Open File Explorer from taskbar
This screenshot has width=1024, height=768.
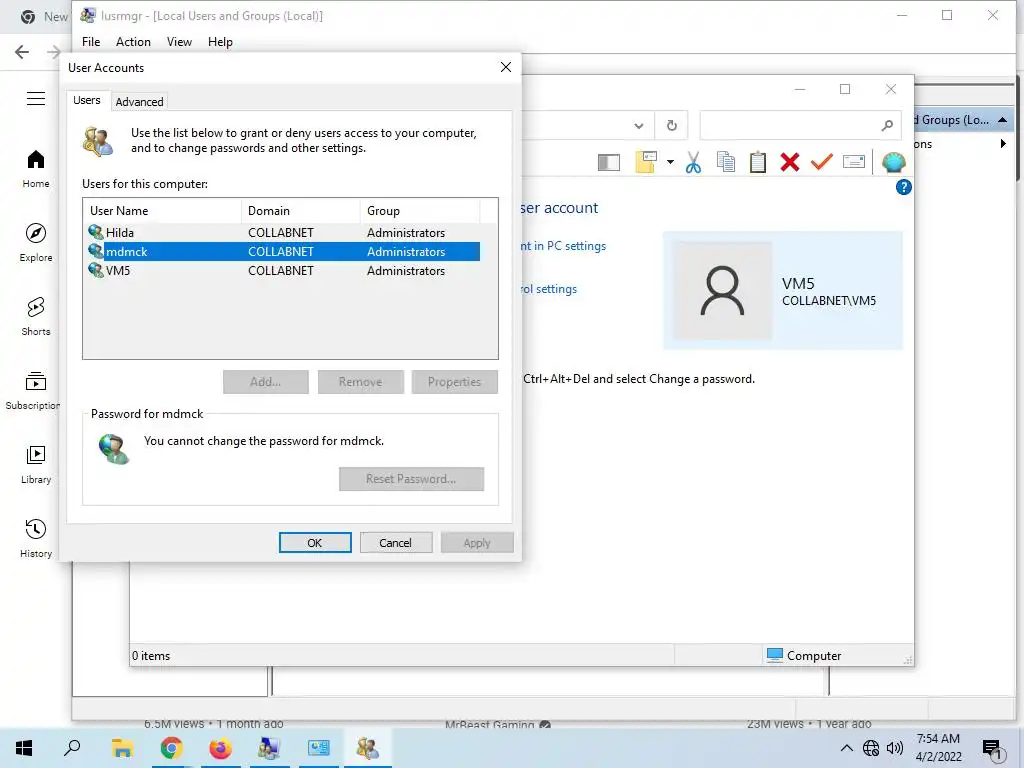[x=122, y=748]
